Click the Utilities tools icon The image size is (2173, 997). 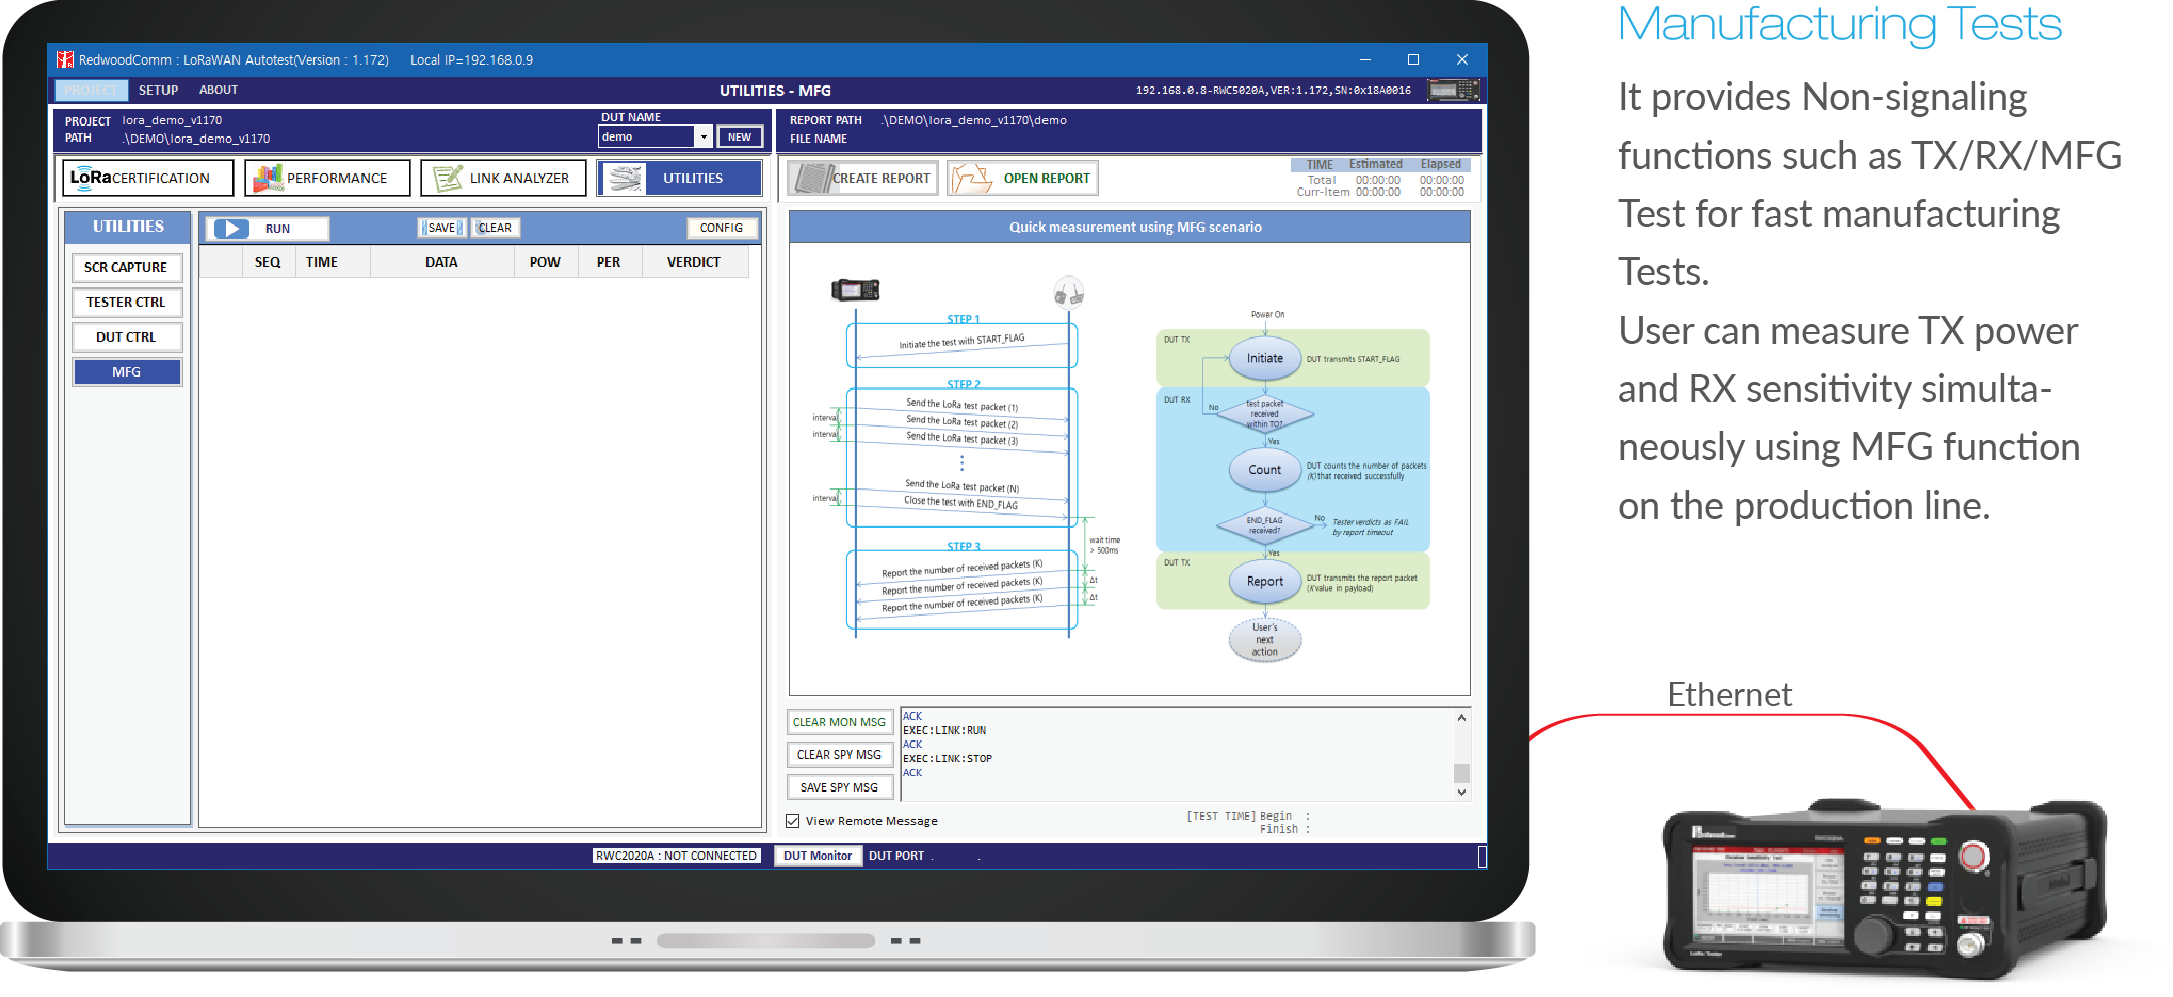point(625,178)
